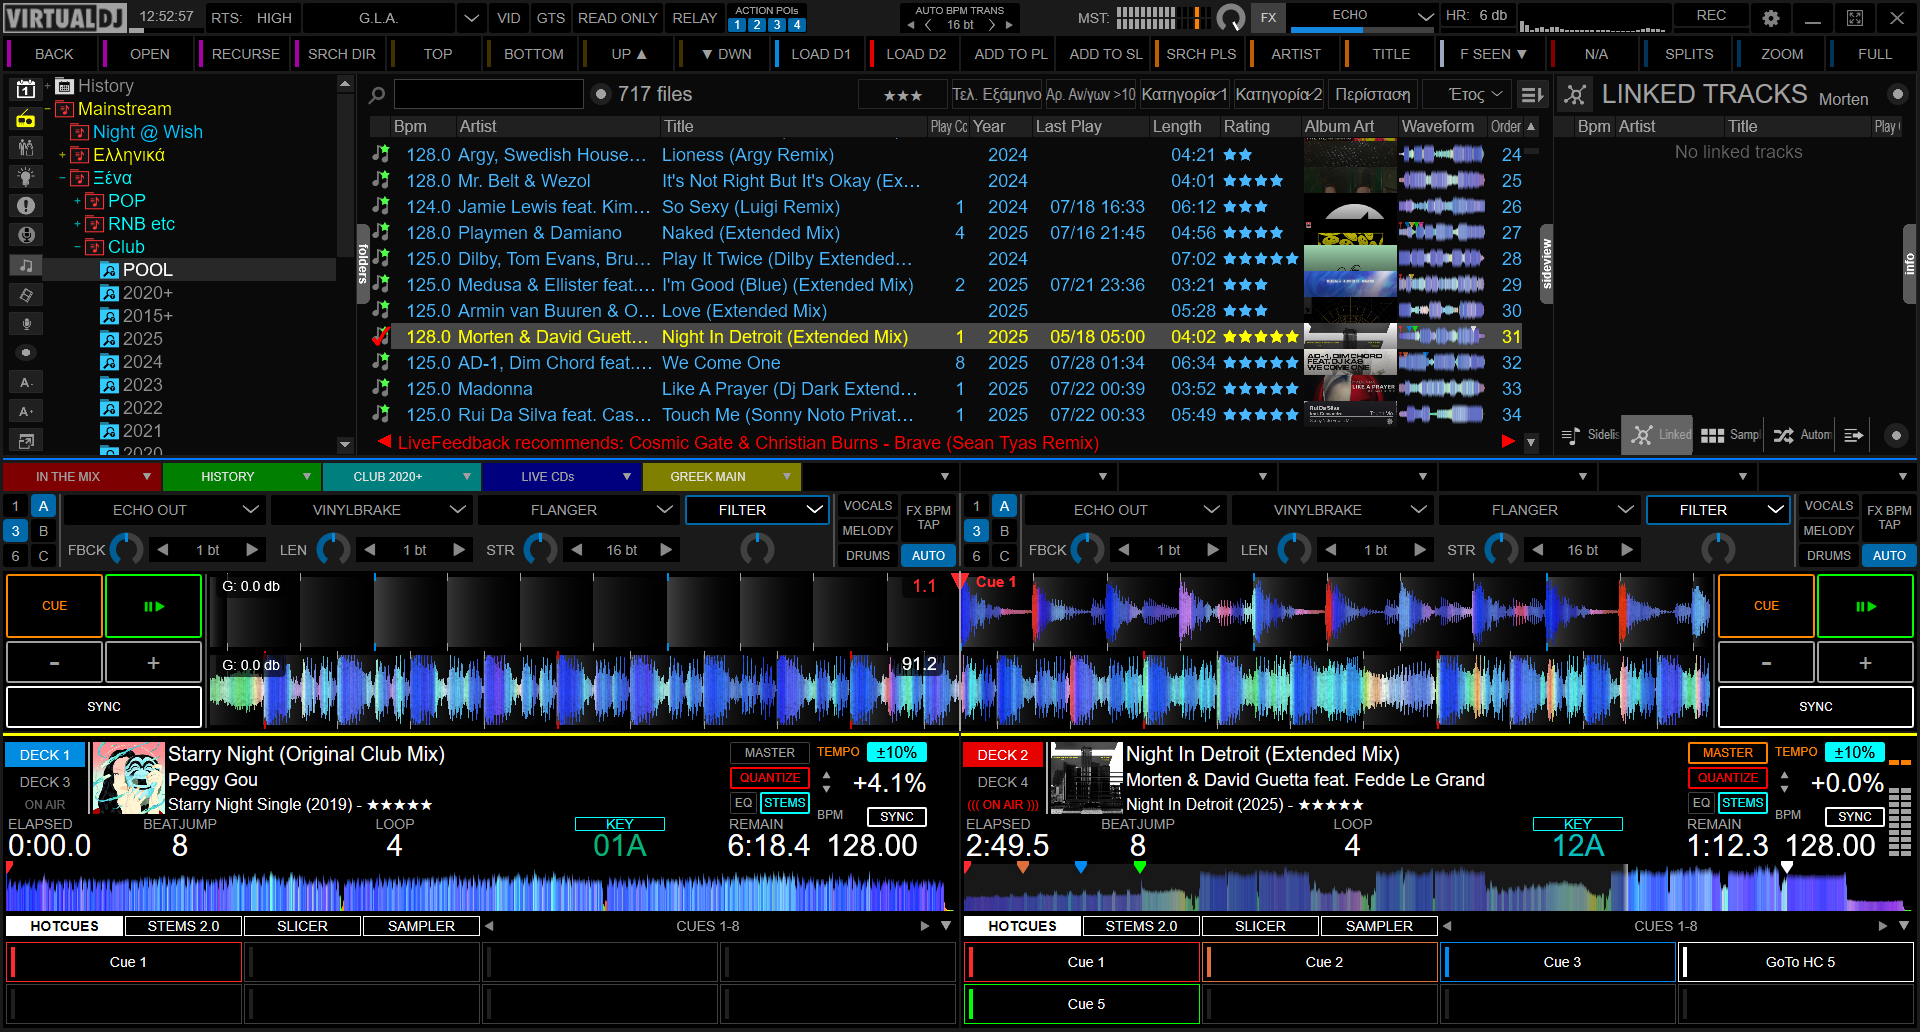Click the radio icon in the left sidebar

tap(26, 119)
